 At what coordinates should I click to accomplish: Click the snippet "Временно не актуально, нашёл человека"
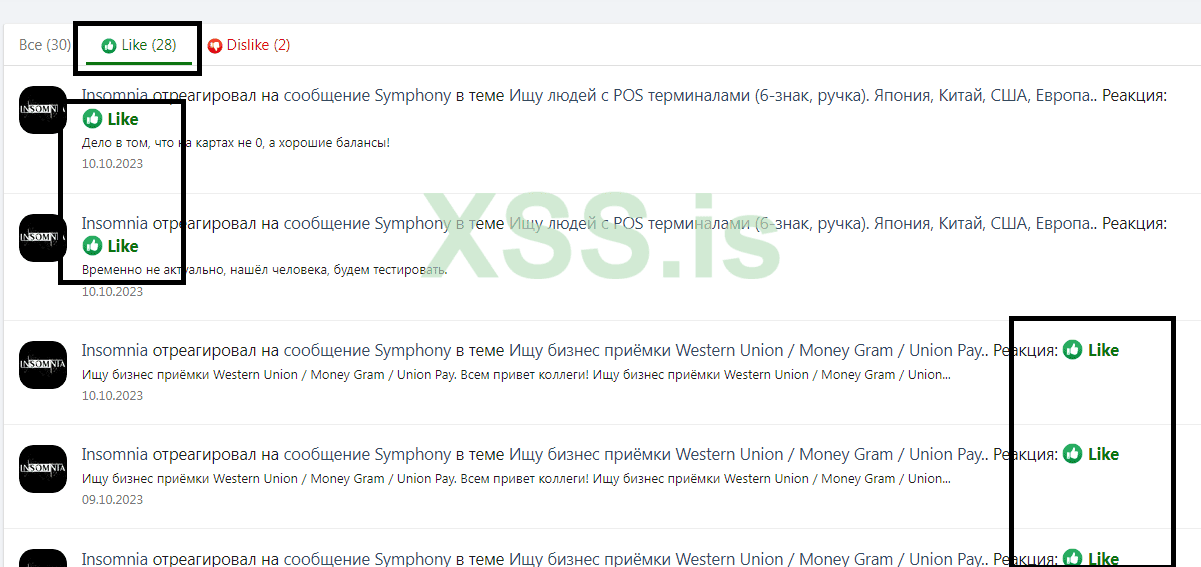click(x=264, y=270)
